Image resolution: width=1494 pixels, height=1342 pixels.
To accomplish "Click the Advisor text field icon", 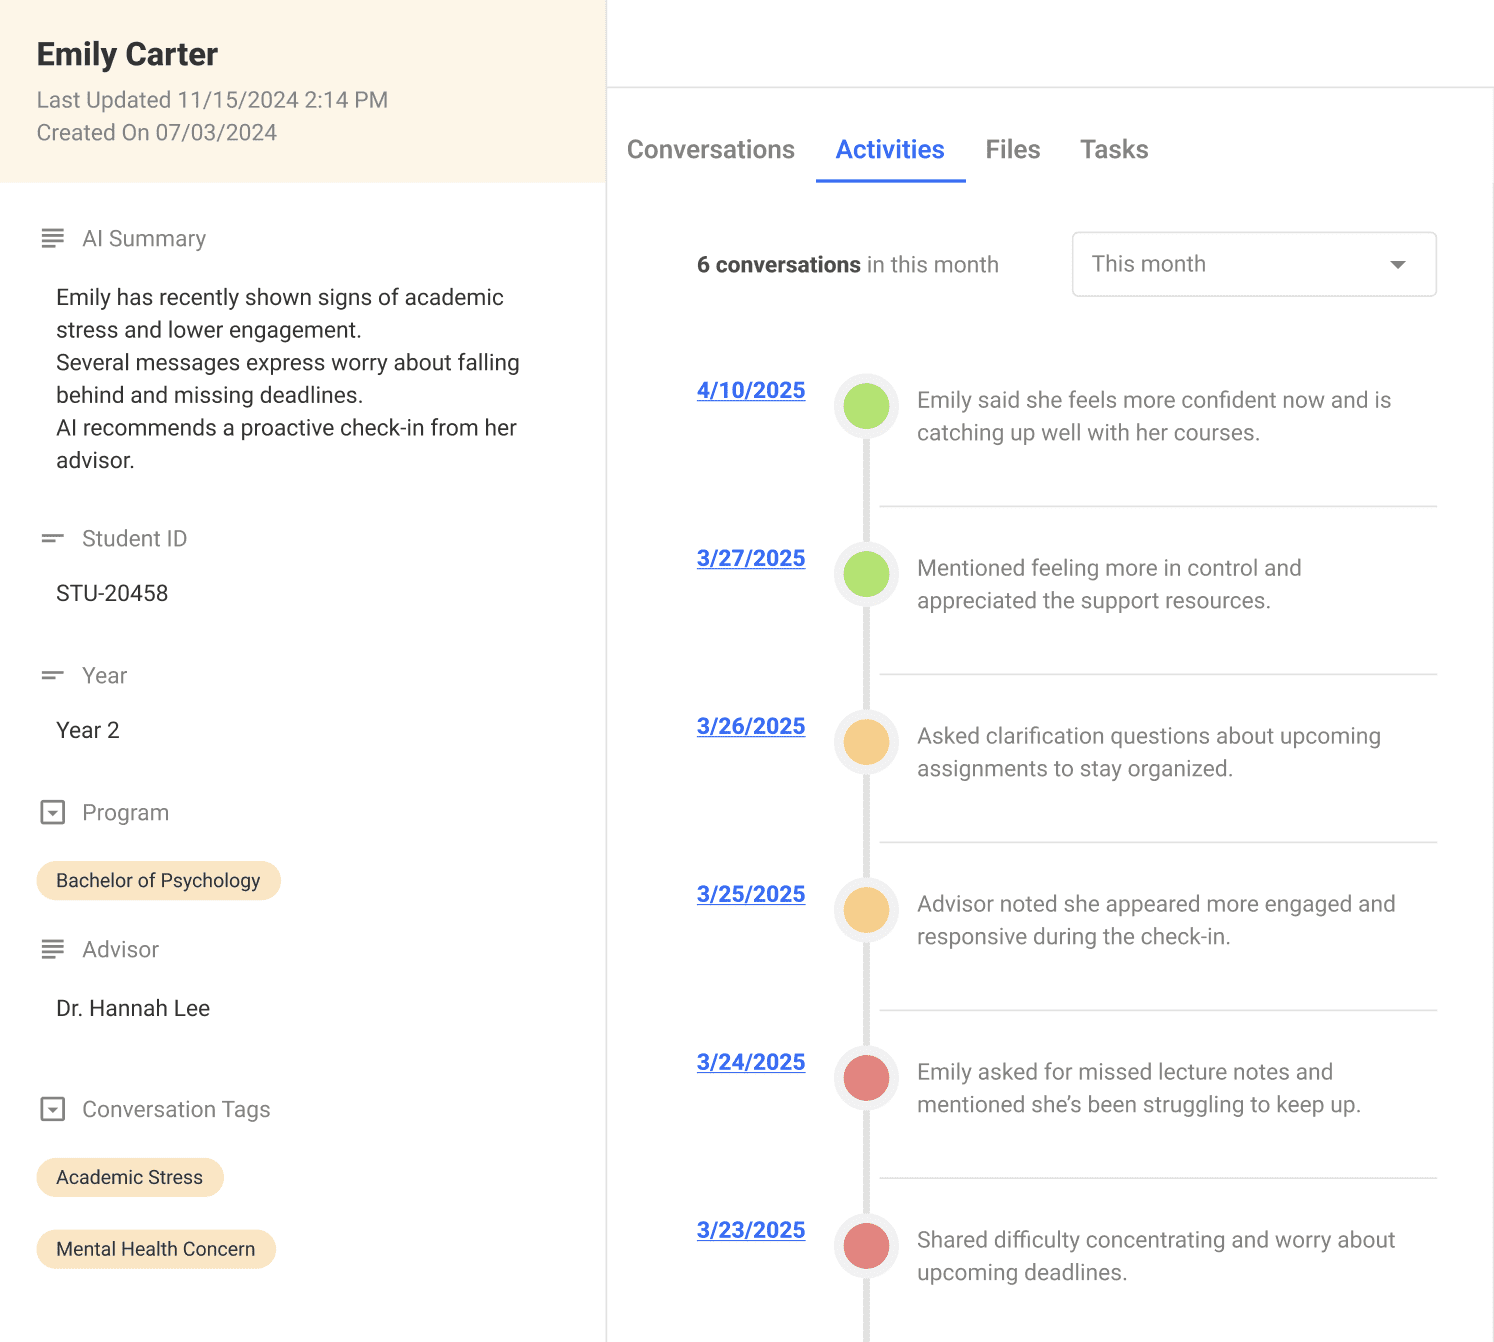I will tap(52, 949).
